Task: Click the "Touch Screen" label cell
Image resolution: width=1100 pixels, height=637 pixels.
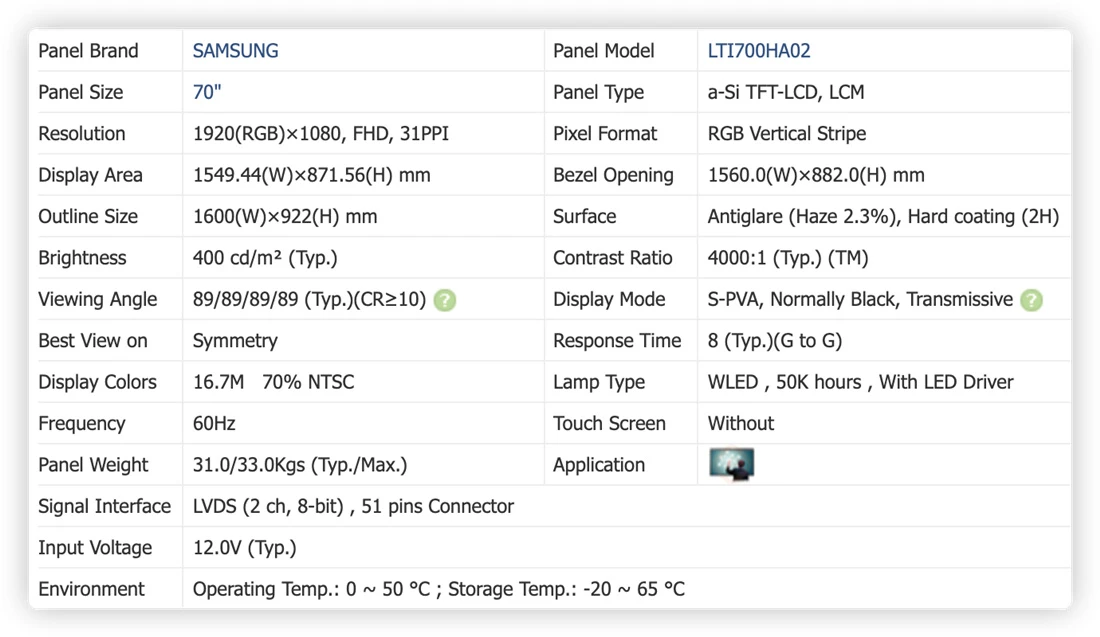Action: click(621, 423)
